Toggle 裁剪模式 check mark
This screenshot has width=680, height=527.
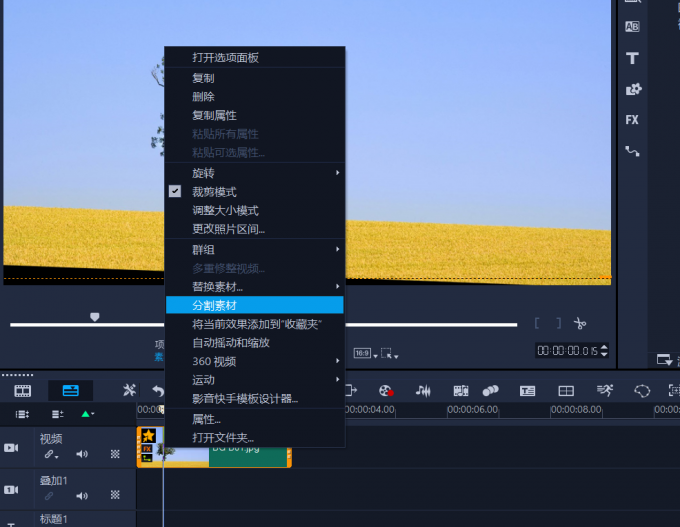[x=175, y=191]
